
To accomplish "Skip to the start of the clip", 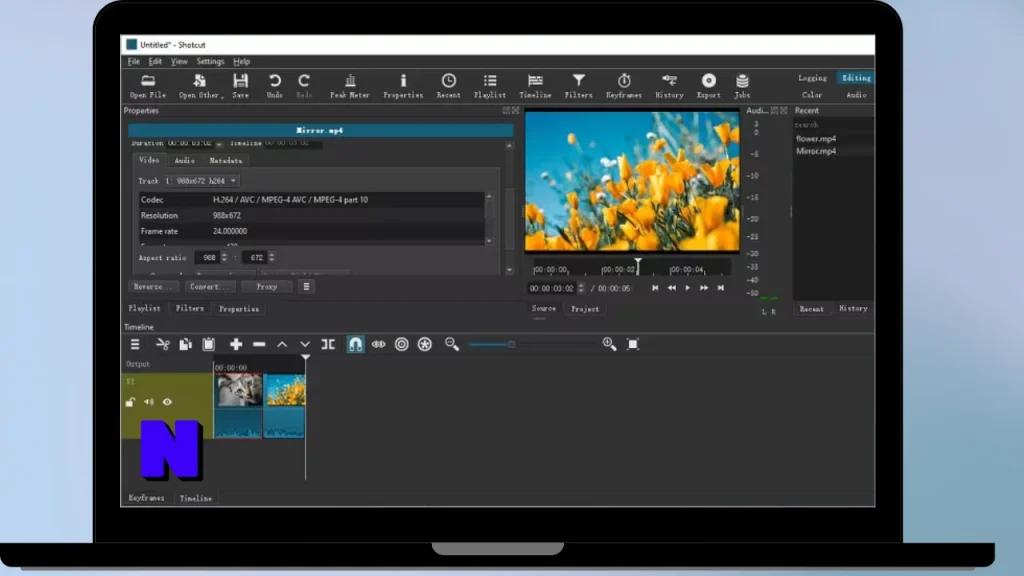I will (655, 288).
